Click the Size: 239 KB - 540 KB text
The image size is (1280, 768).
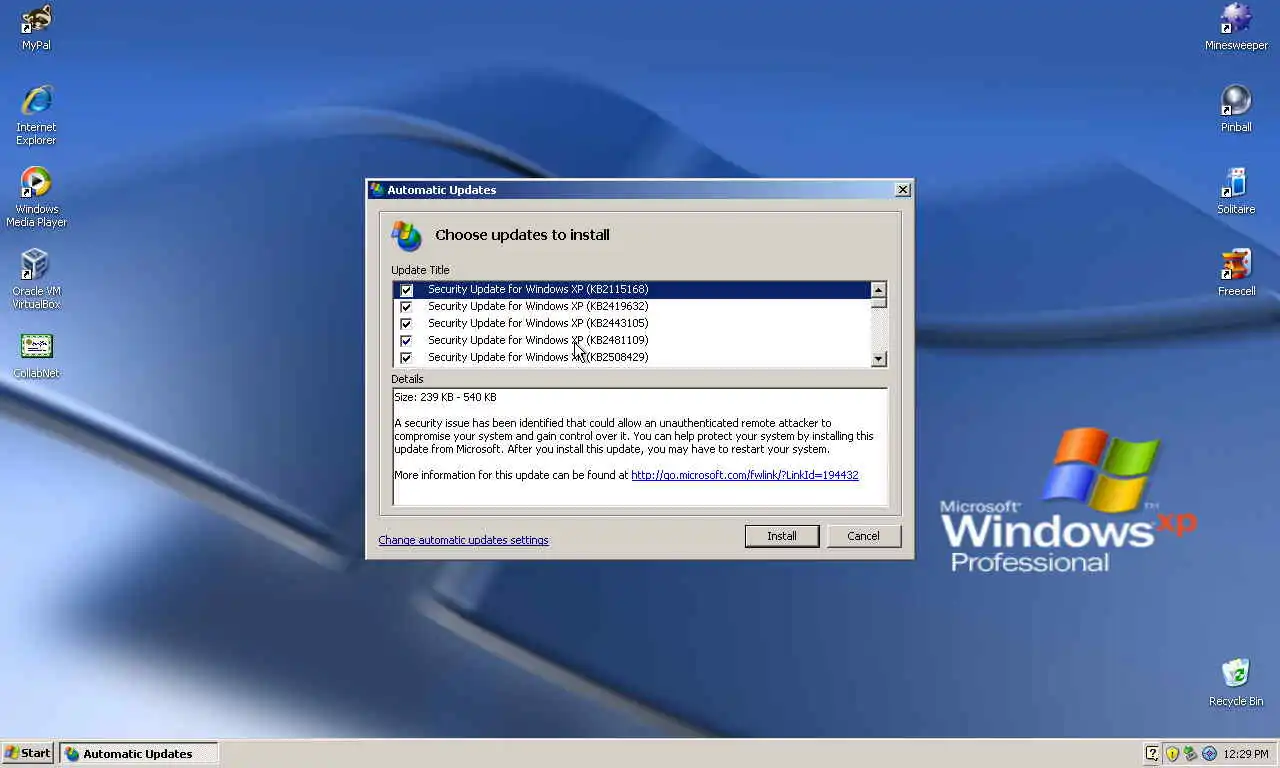tap(445, 397)
